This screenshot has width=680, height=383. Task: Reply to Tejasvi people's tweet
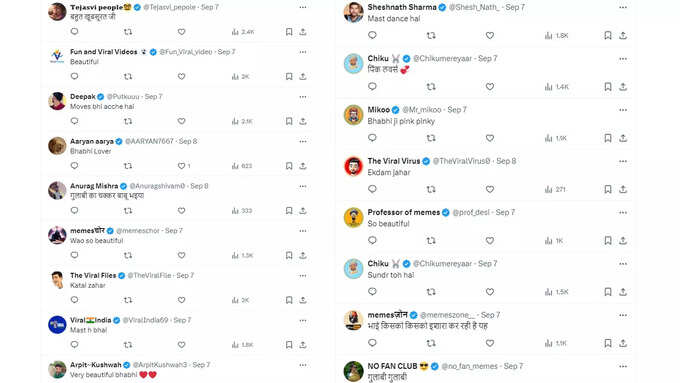coord(75,32)
